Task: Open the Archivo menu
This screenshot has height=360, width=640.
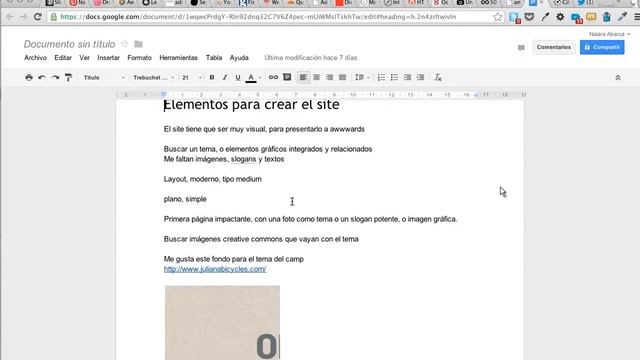Action: click(x=35, y=58)
